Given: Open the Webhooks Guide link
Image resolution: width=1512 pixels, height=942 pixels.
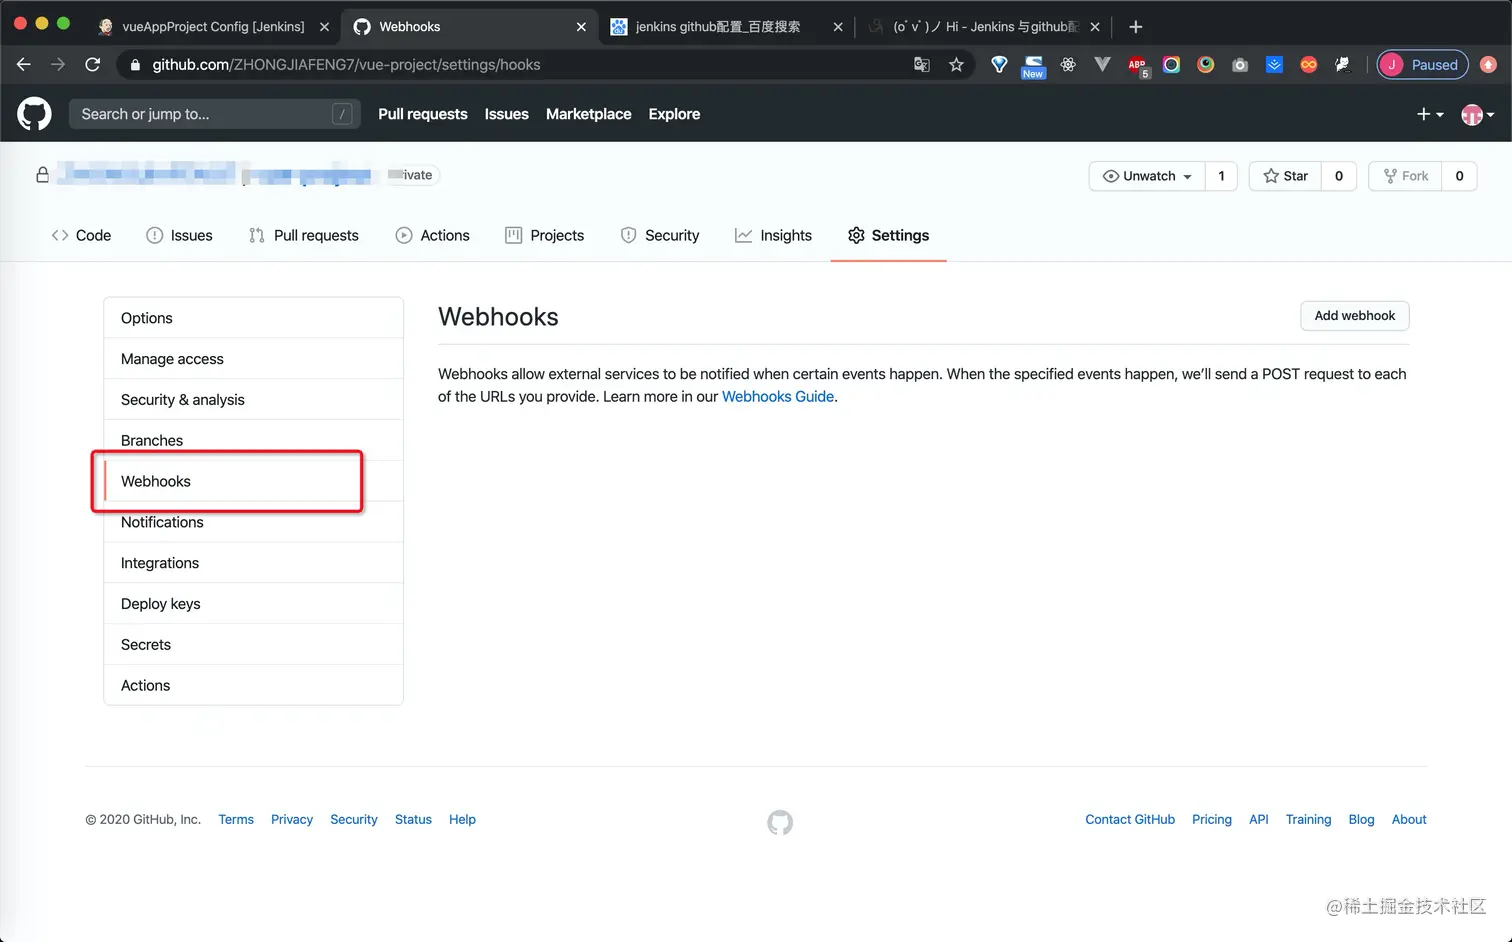Looking at the screenshot, I should [778, 396].
